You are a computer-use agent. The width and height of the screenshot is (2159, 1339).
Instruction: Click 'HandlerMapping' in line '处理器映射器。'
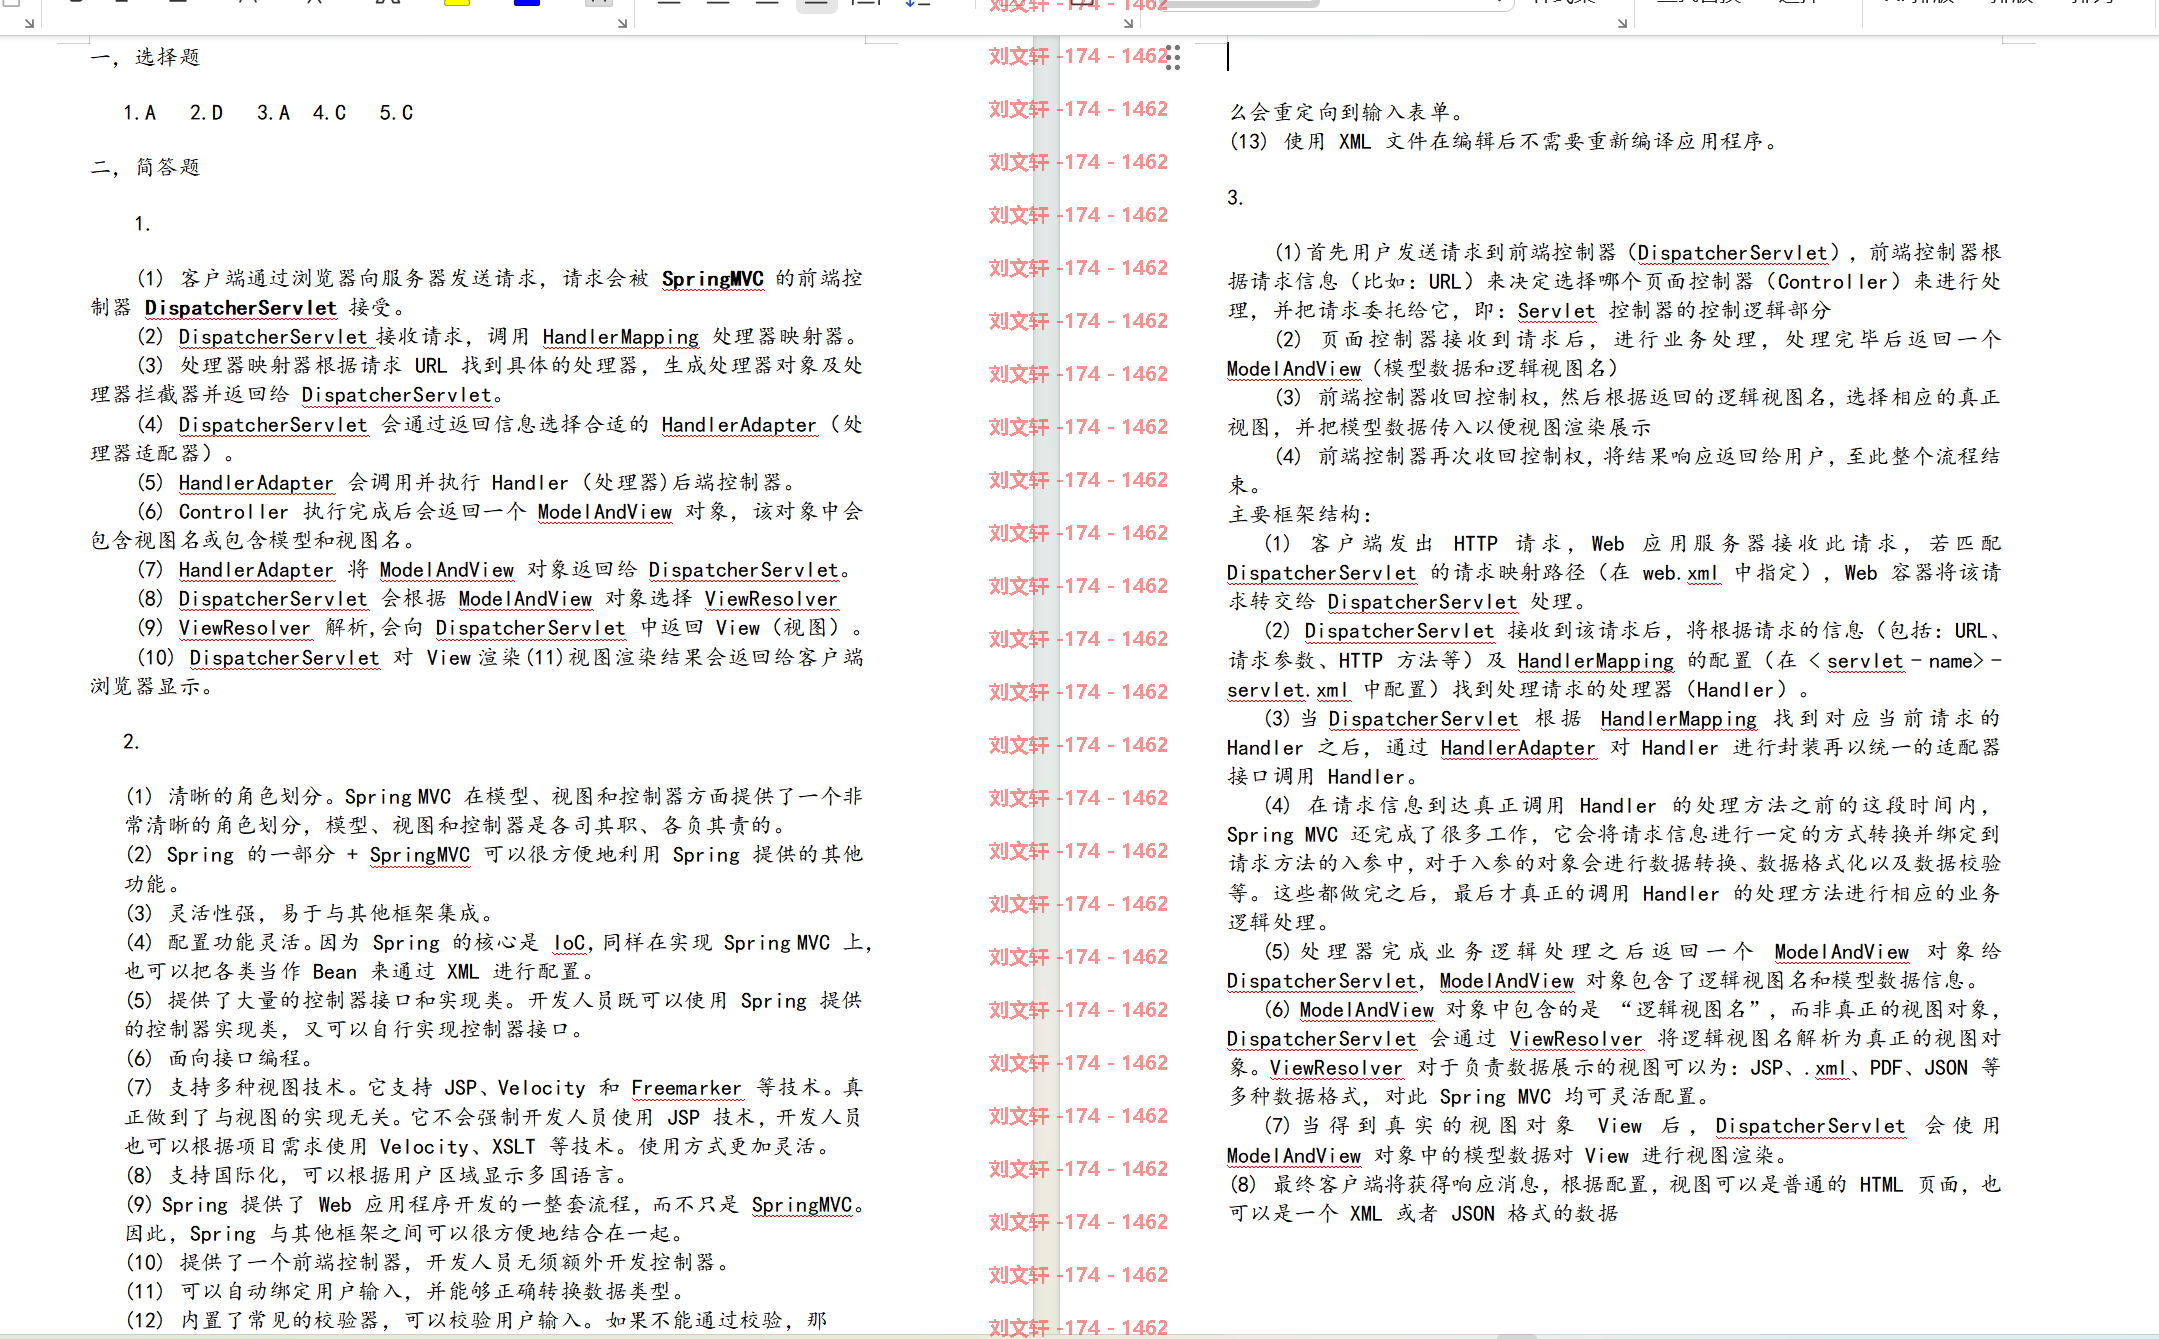point(621,337)
